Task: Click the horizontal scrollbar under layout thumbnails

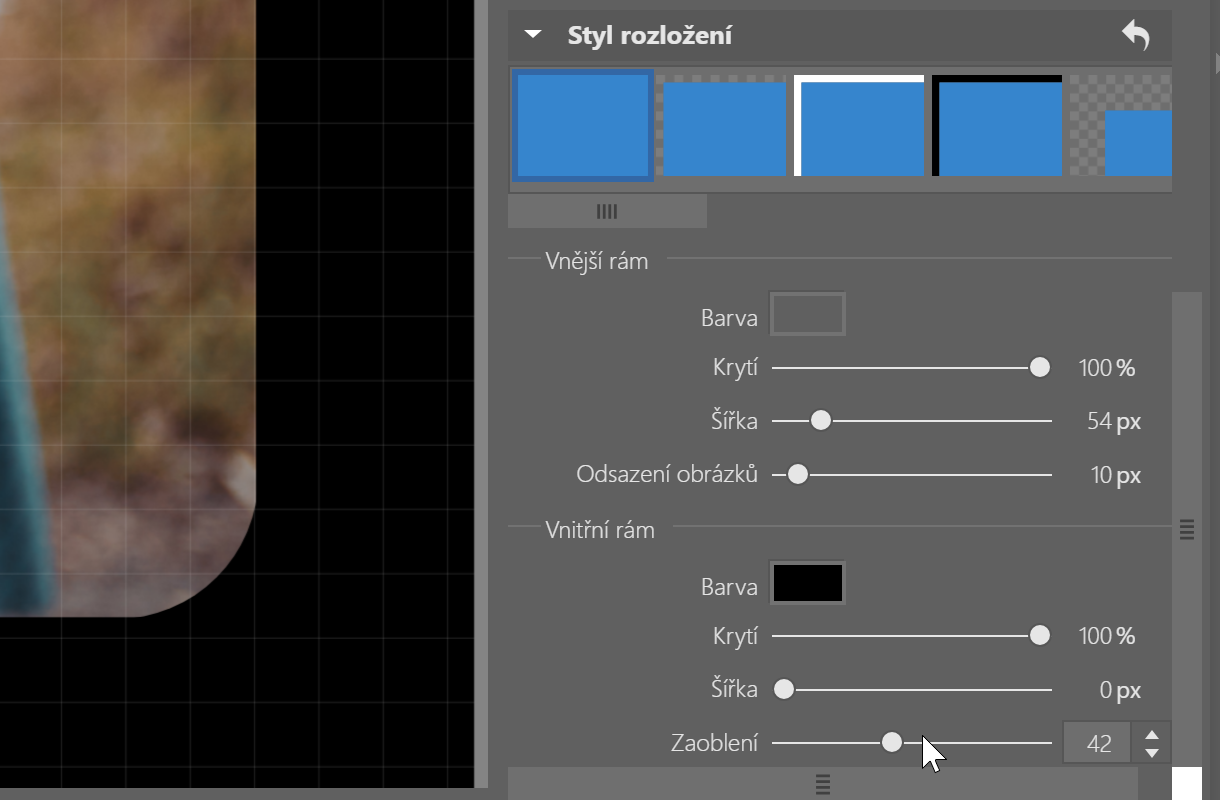Action: (x=607, y=211)
